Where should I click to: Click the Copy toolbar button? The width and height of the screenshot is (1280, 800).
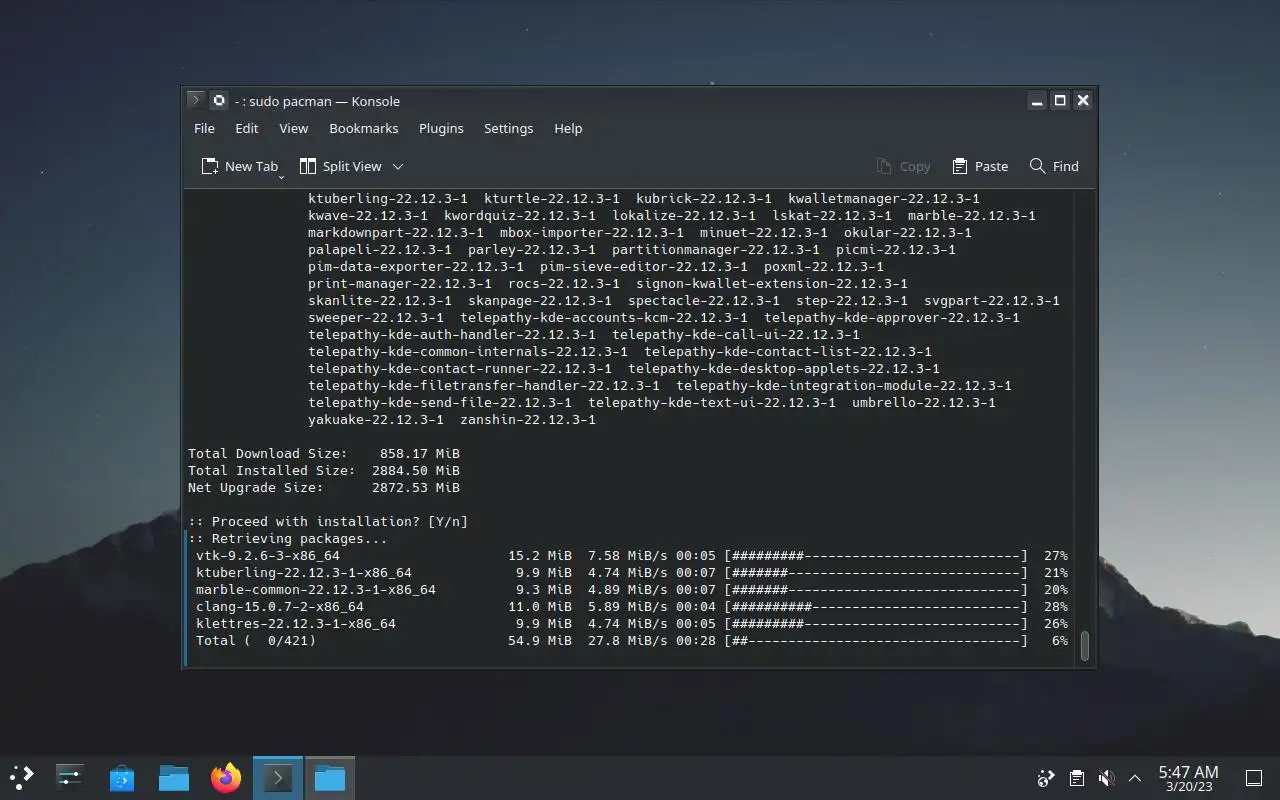[x=903, y=166]
